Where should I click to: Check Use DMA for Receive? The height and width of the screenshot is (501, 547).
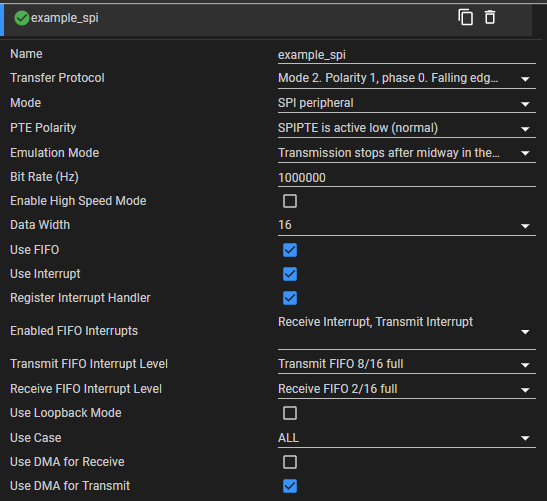[290, 462]
